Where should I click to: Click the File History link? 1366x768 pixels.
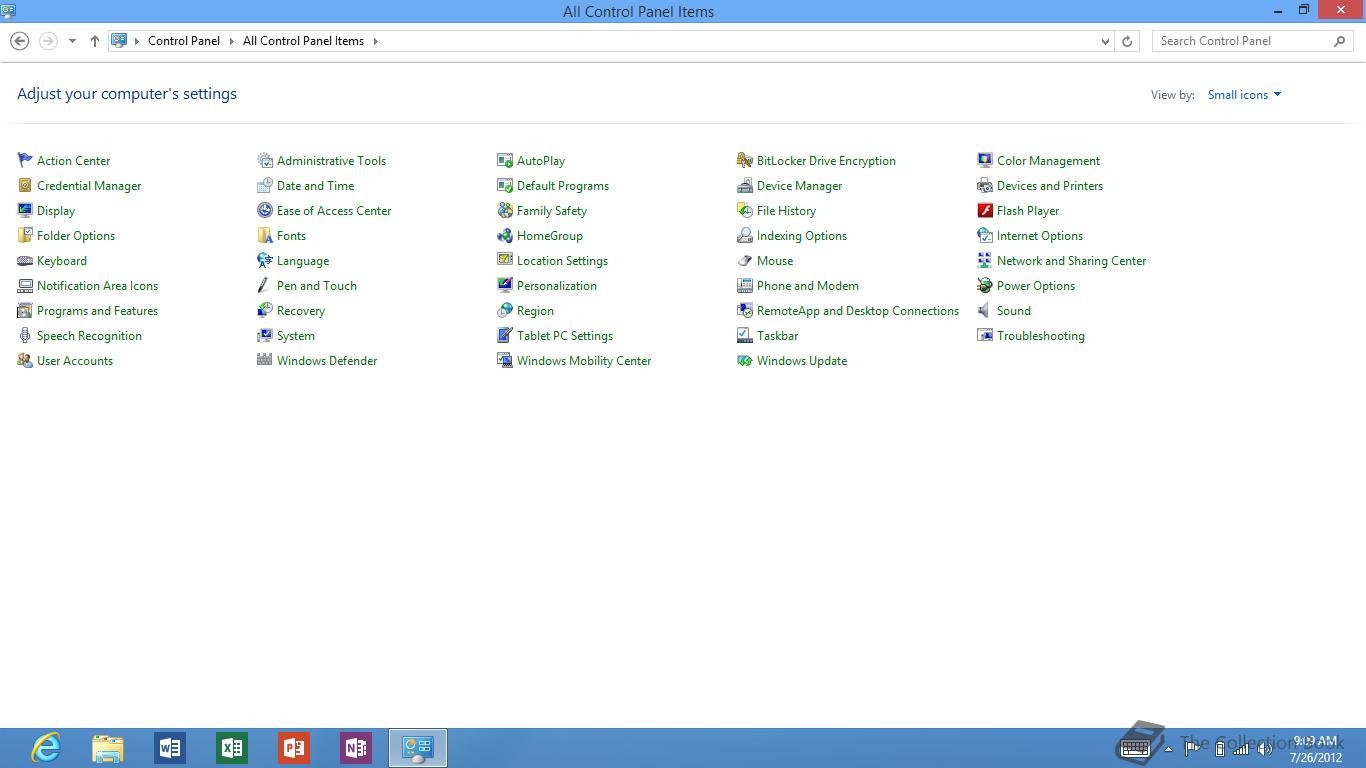click(x=786, y=211)
